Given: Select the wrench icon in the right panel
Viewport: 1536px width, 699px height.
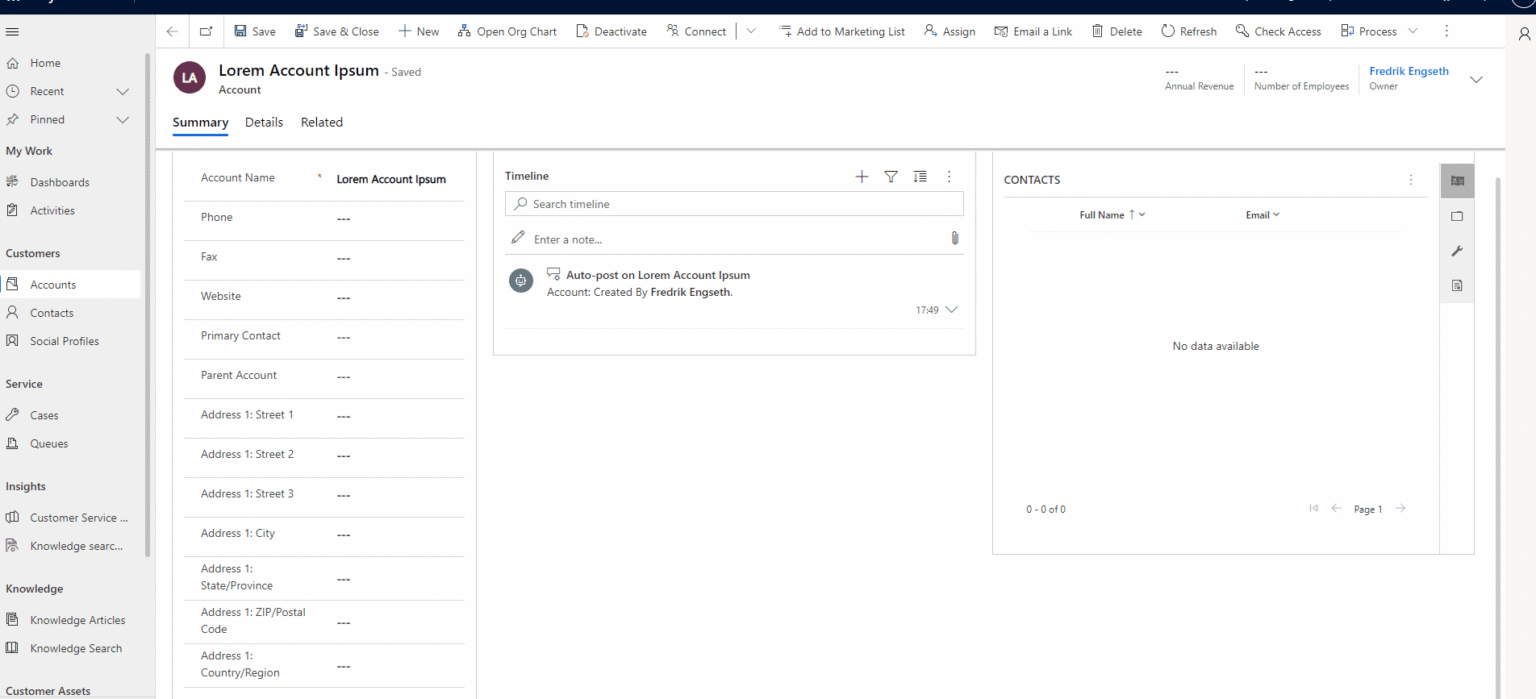Looking at the screenshot, I should point(1457,250).
